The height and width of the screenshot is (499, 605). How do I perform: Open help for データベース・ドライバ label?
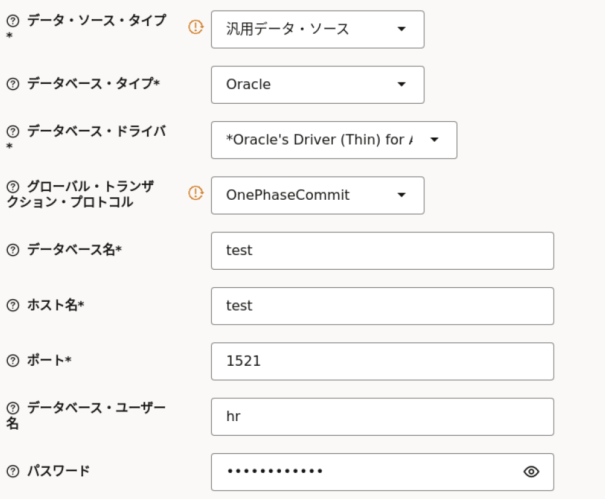point(13,132)
